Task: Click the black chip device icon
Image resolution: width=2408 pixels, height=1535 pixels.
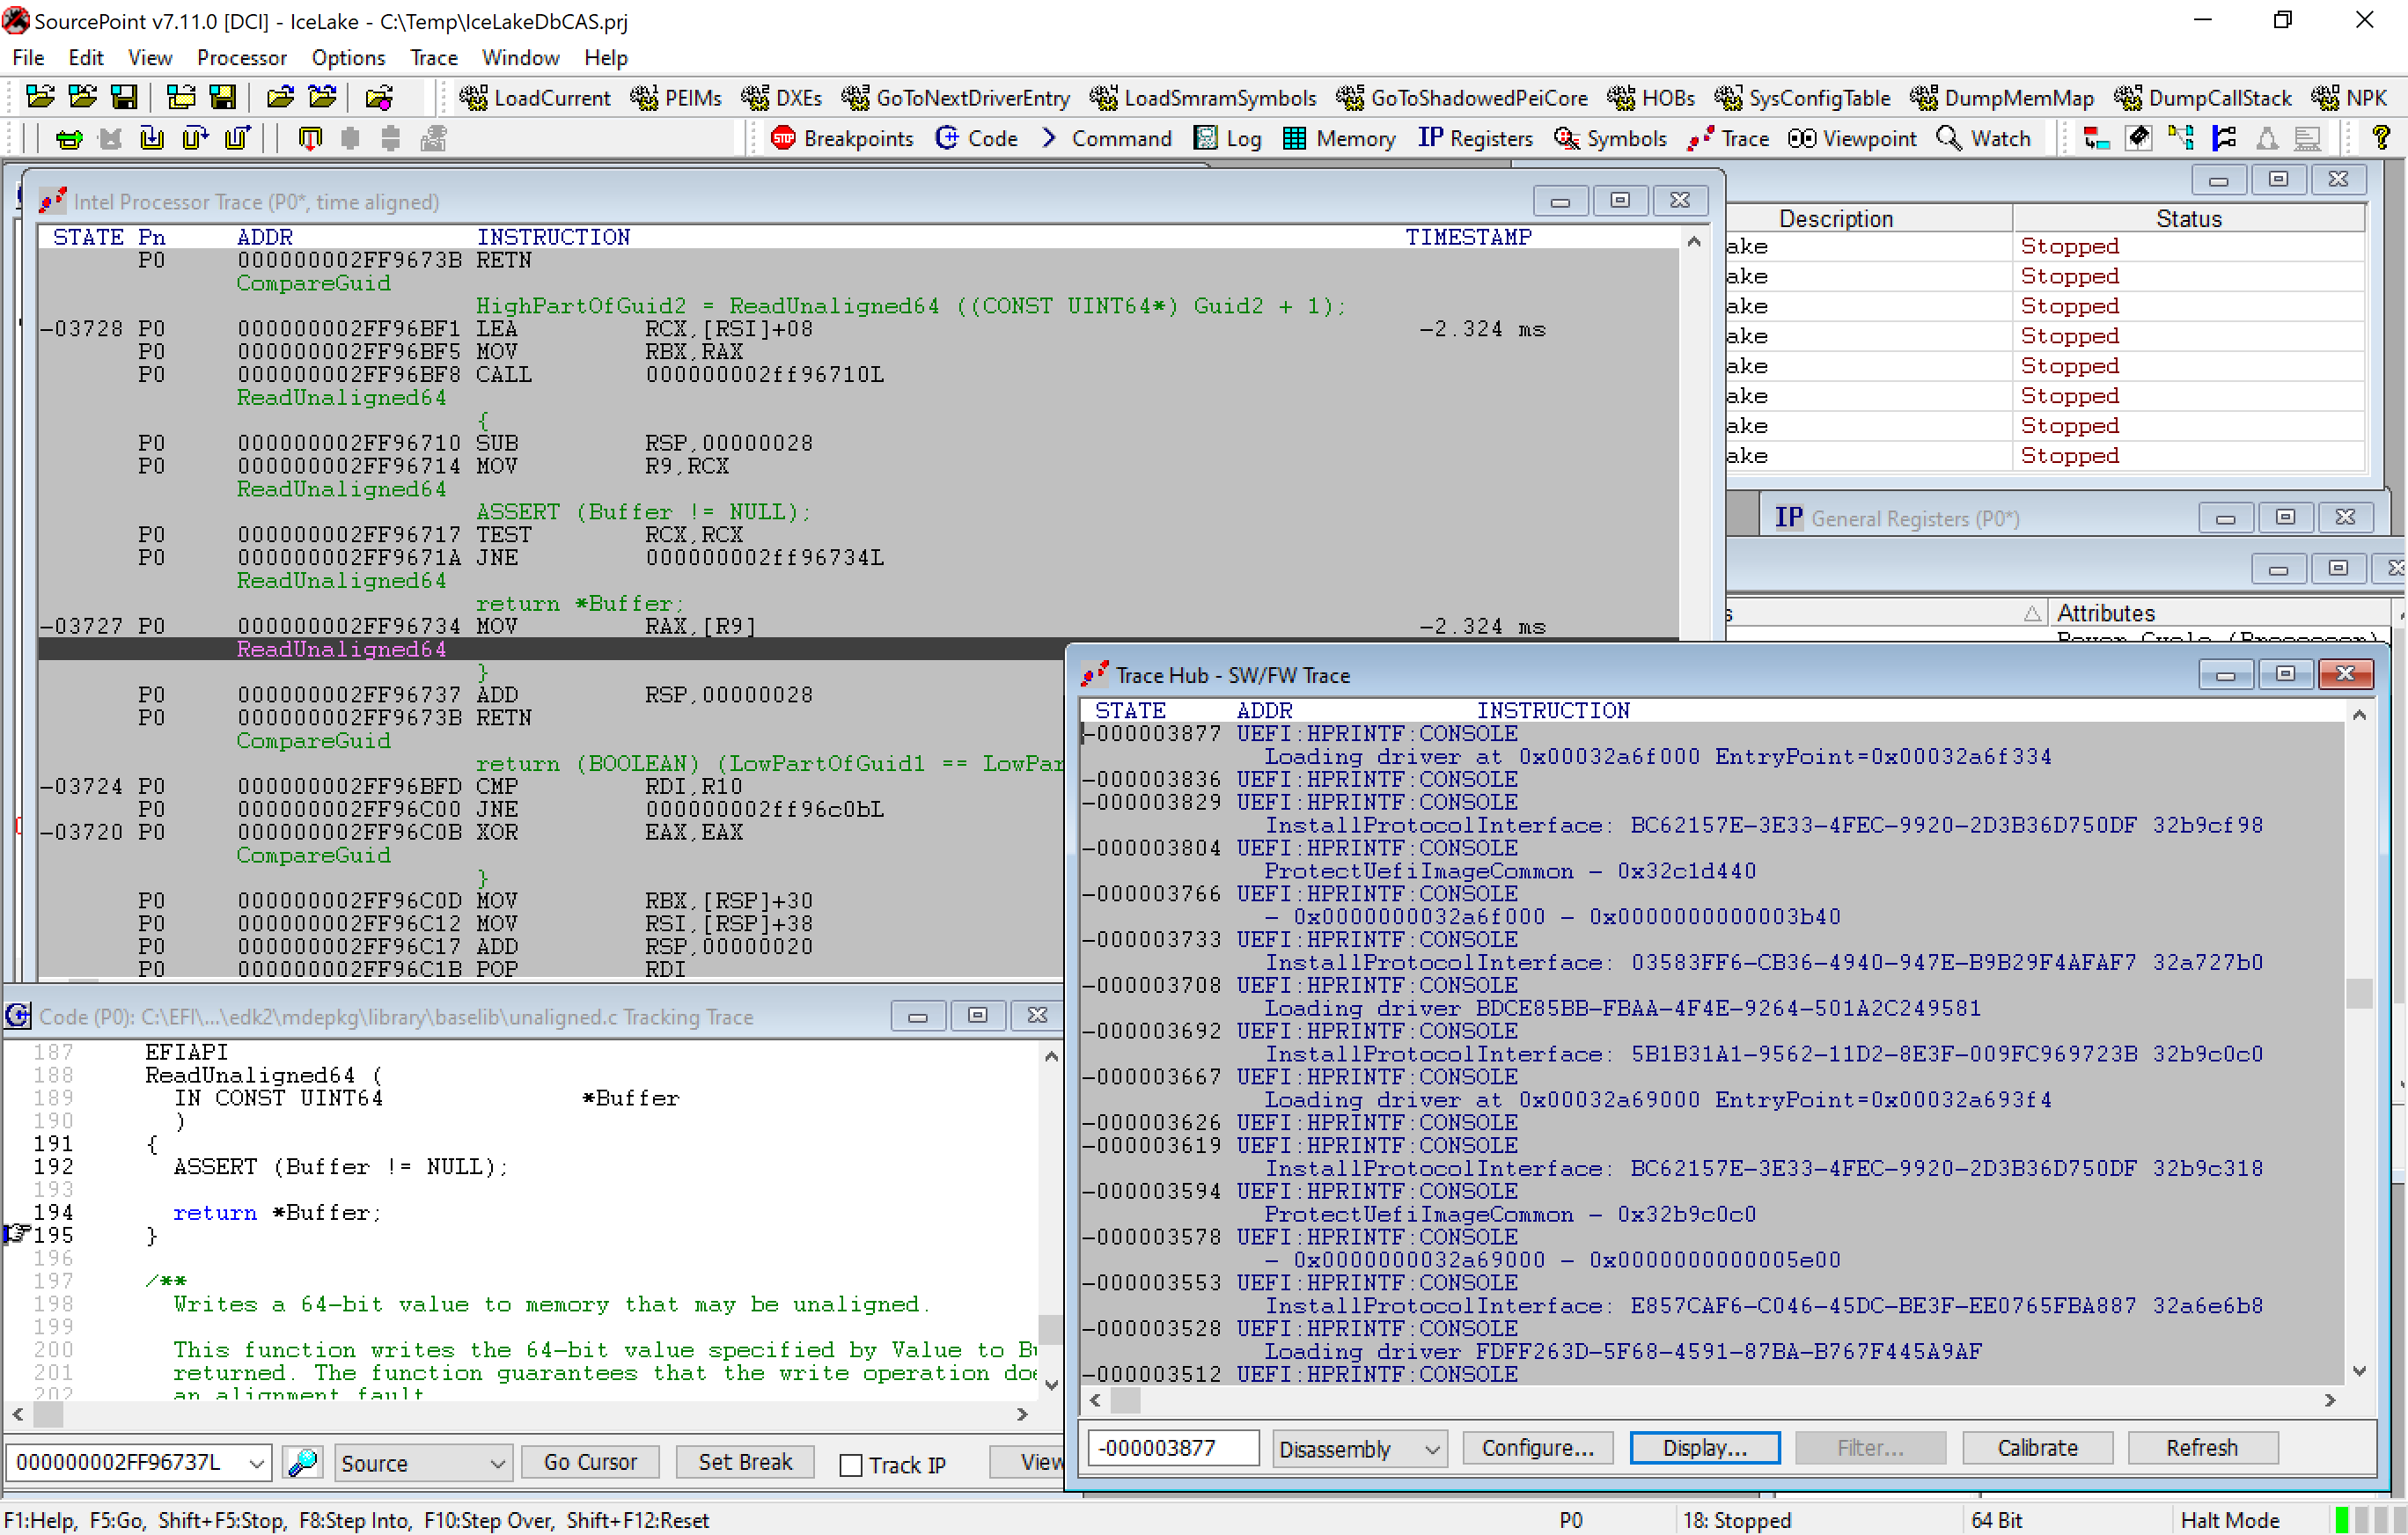Action: [x=2139, y=139]
